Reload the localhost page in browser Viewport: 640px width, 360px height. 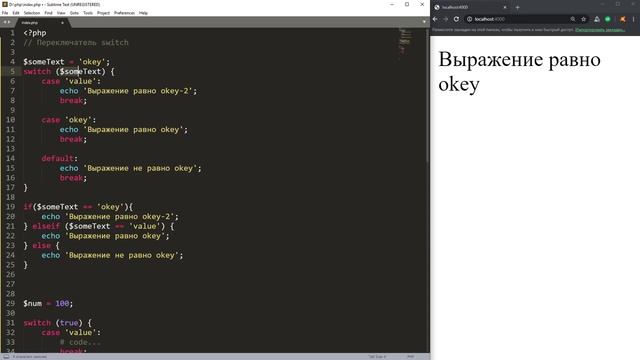456,19
